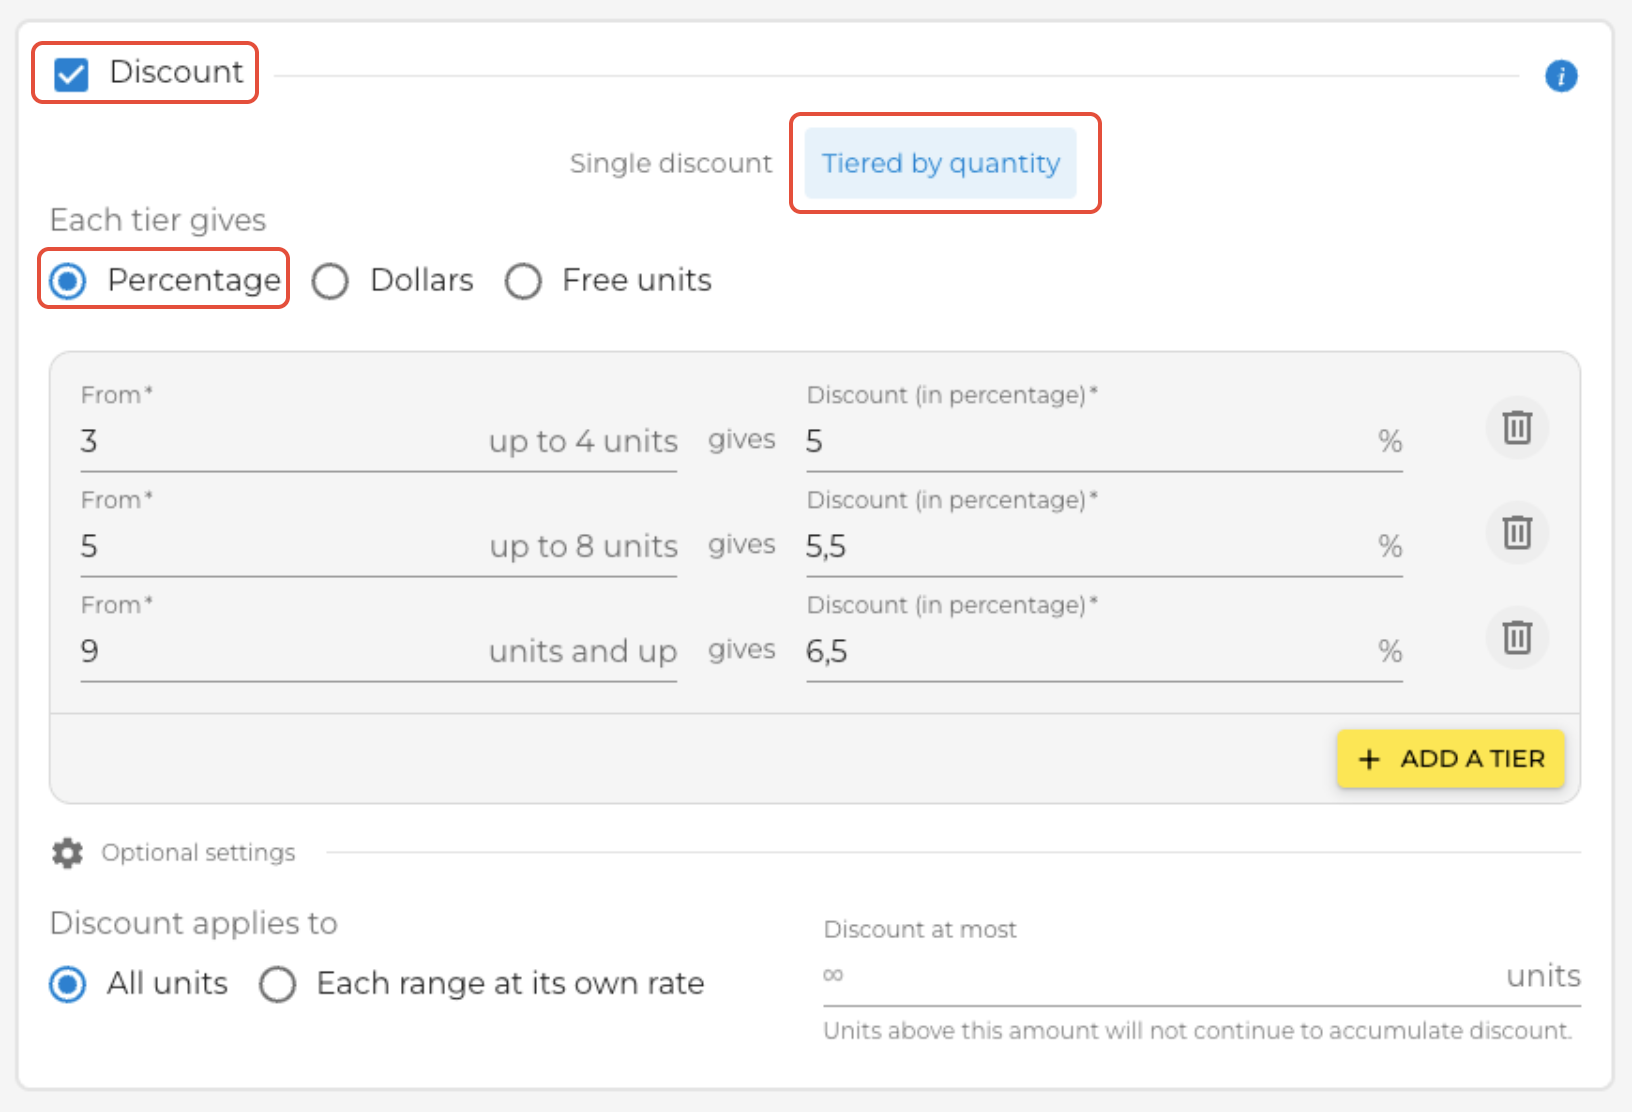Viewport: 1632px width, 1112px height.
Task: Remove the 9 units and up tier
Action: (x=1517, y=637)
